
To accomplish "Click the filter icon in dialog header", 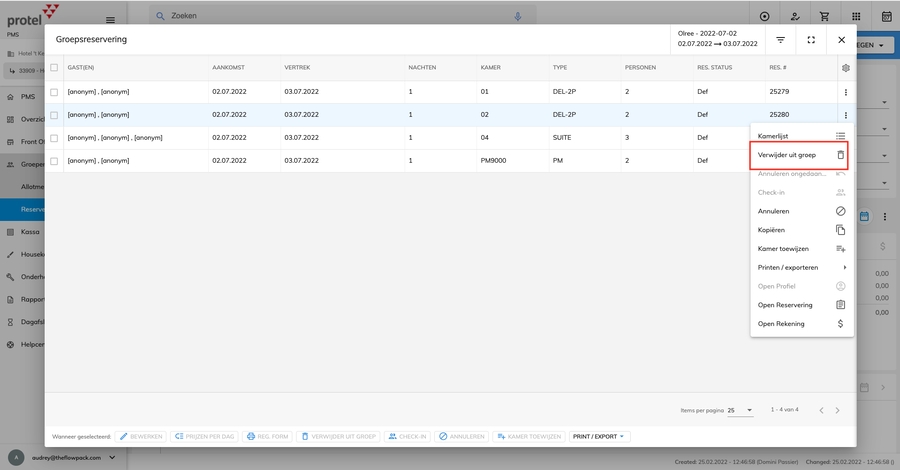I will 780,40.
